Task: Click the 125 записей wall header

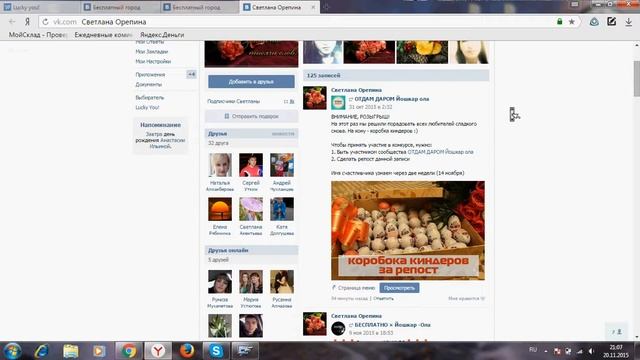Action: (x=396, y=75)
